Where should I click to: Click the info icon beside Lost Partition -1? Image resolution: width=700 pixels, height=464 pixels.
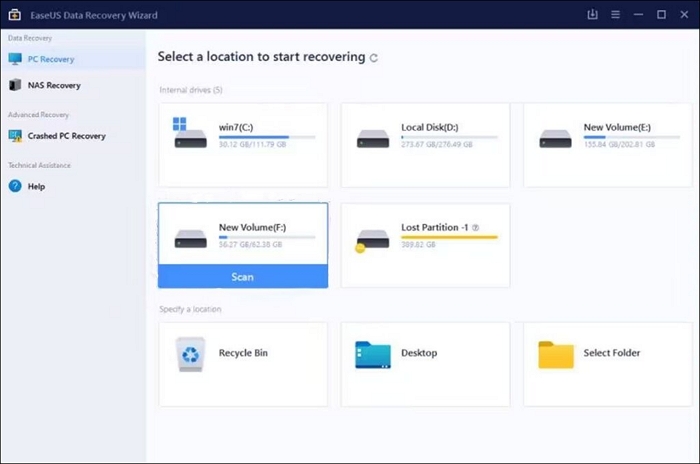coord(475,227)
